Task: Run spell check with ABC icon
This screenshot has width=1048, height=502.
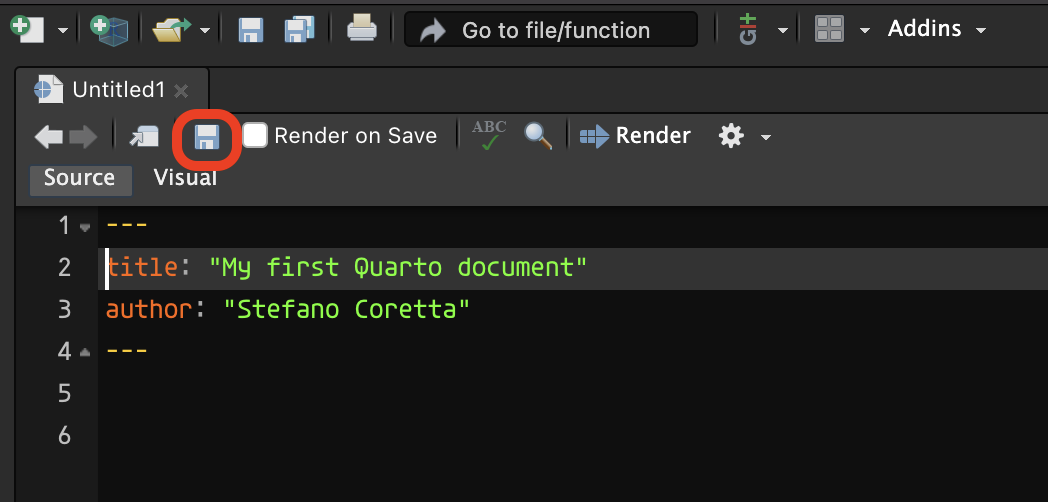Action: [x=489, y=135]
